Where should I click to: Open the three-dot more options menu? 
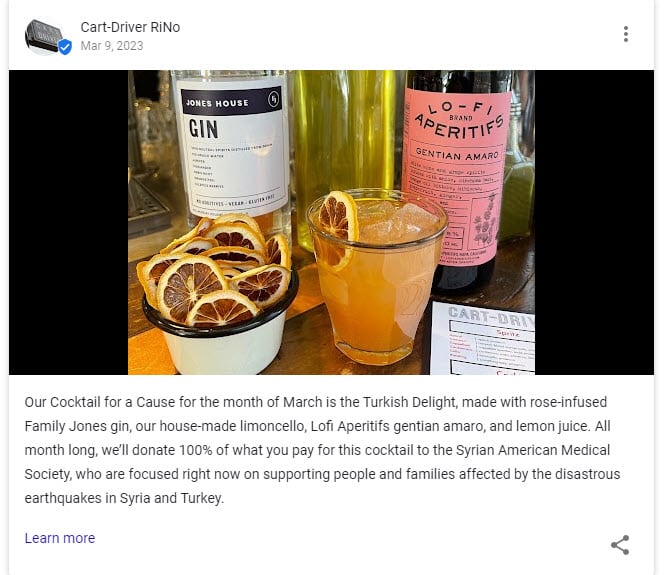[626, 34]
